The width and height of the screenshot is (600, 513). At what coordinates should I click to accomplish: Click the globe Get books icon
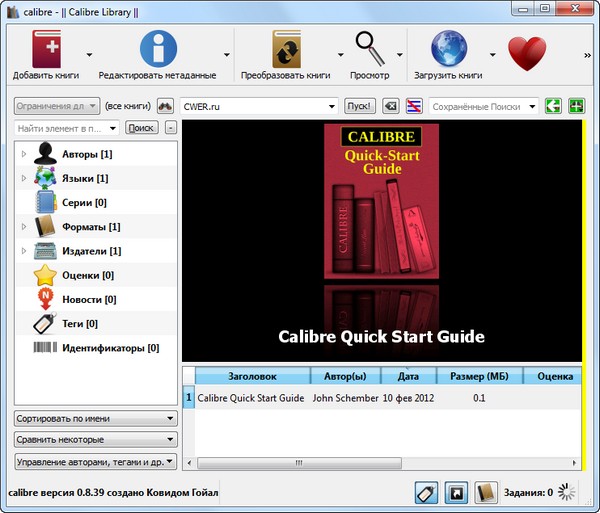click(x=449, y=49)
